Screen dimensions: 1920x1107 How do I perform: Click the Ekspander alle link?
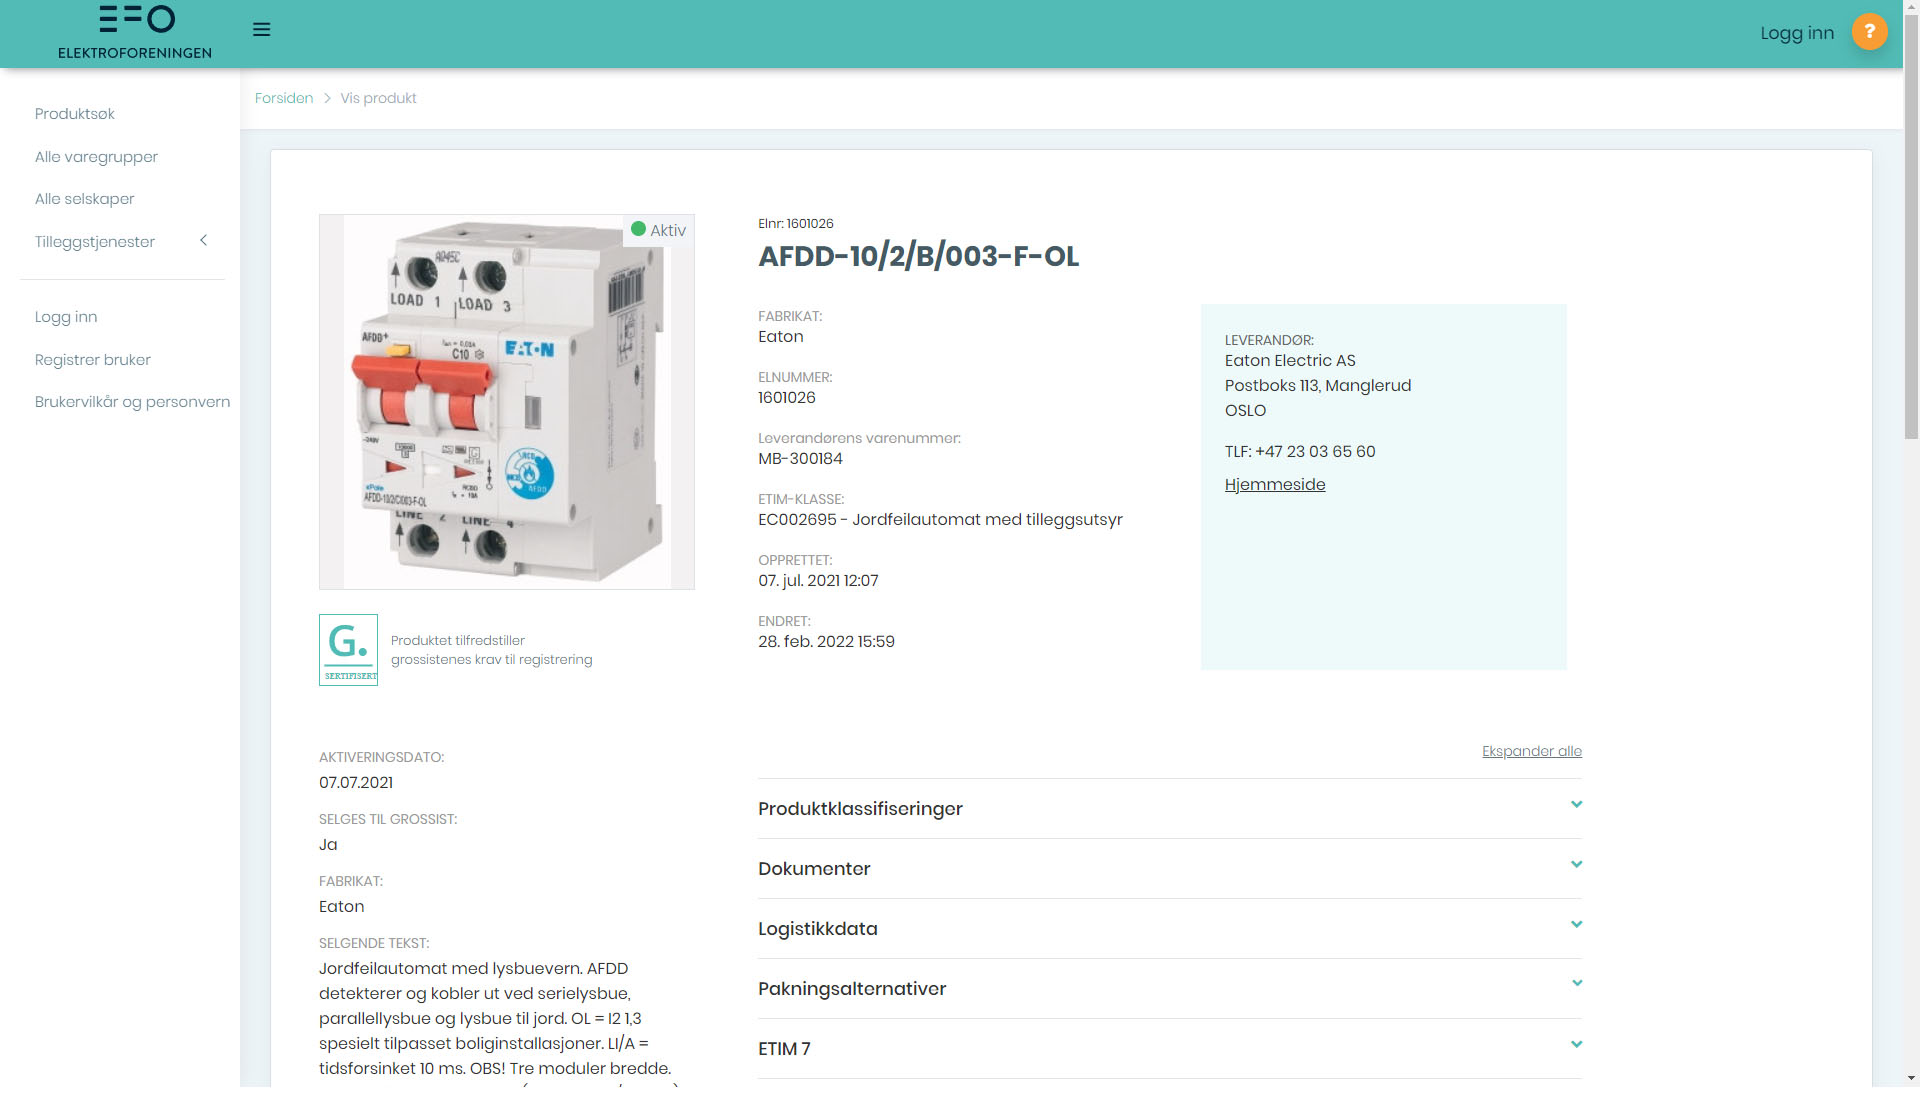click(1531, 751)
